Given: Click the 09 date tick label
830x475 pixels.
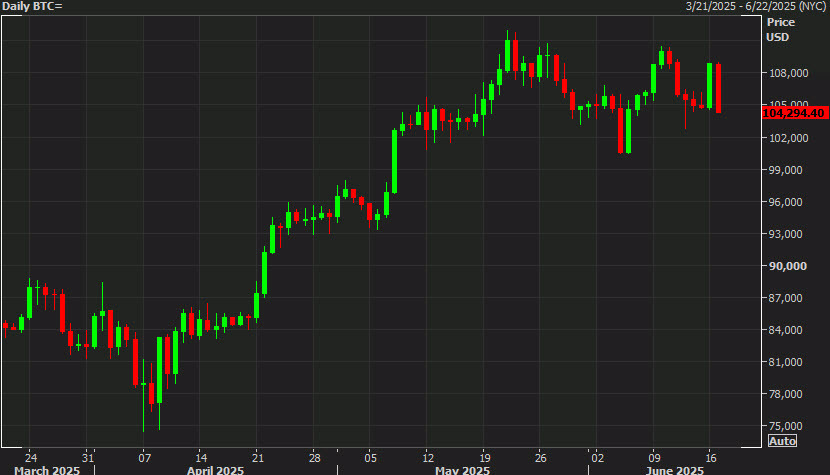Looking at the screenshot, I should (654, 458).
